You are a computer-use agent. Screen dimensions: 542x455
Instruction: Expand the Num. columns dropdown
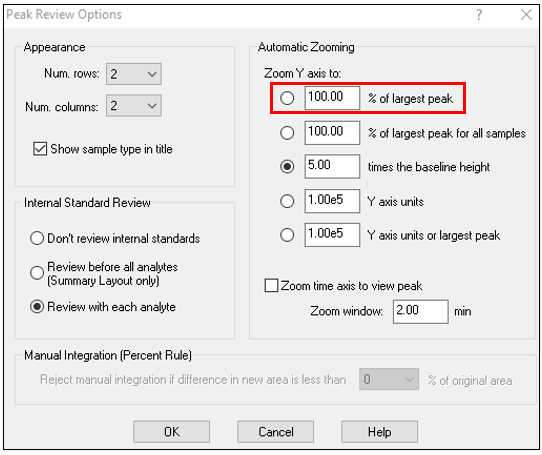click(133, 106)
